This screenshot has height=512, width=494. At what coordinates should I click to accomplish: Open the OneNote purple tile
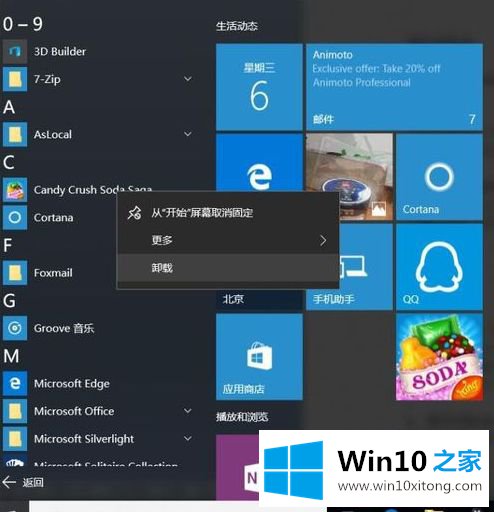[237, 467]
